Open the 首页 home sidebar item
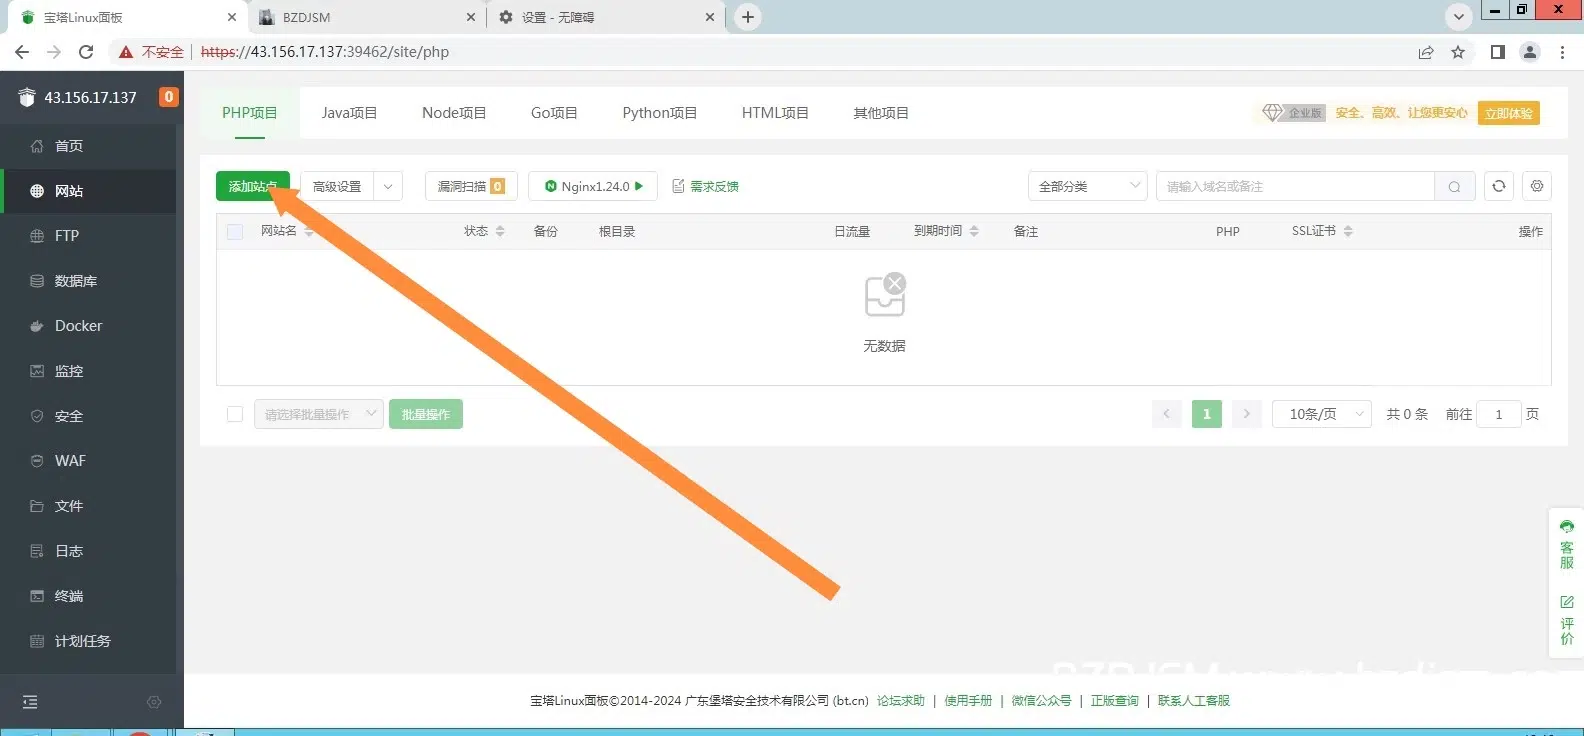This screenshot has height=736, width=1584. coord(88,146)
